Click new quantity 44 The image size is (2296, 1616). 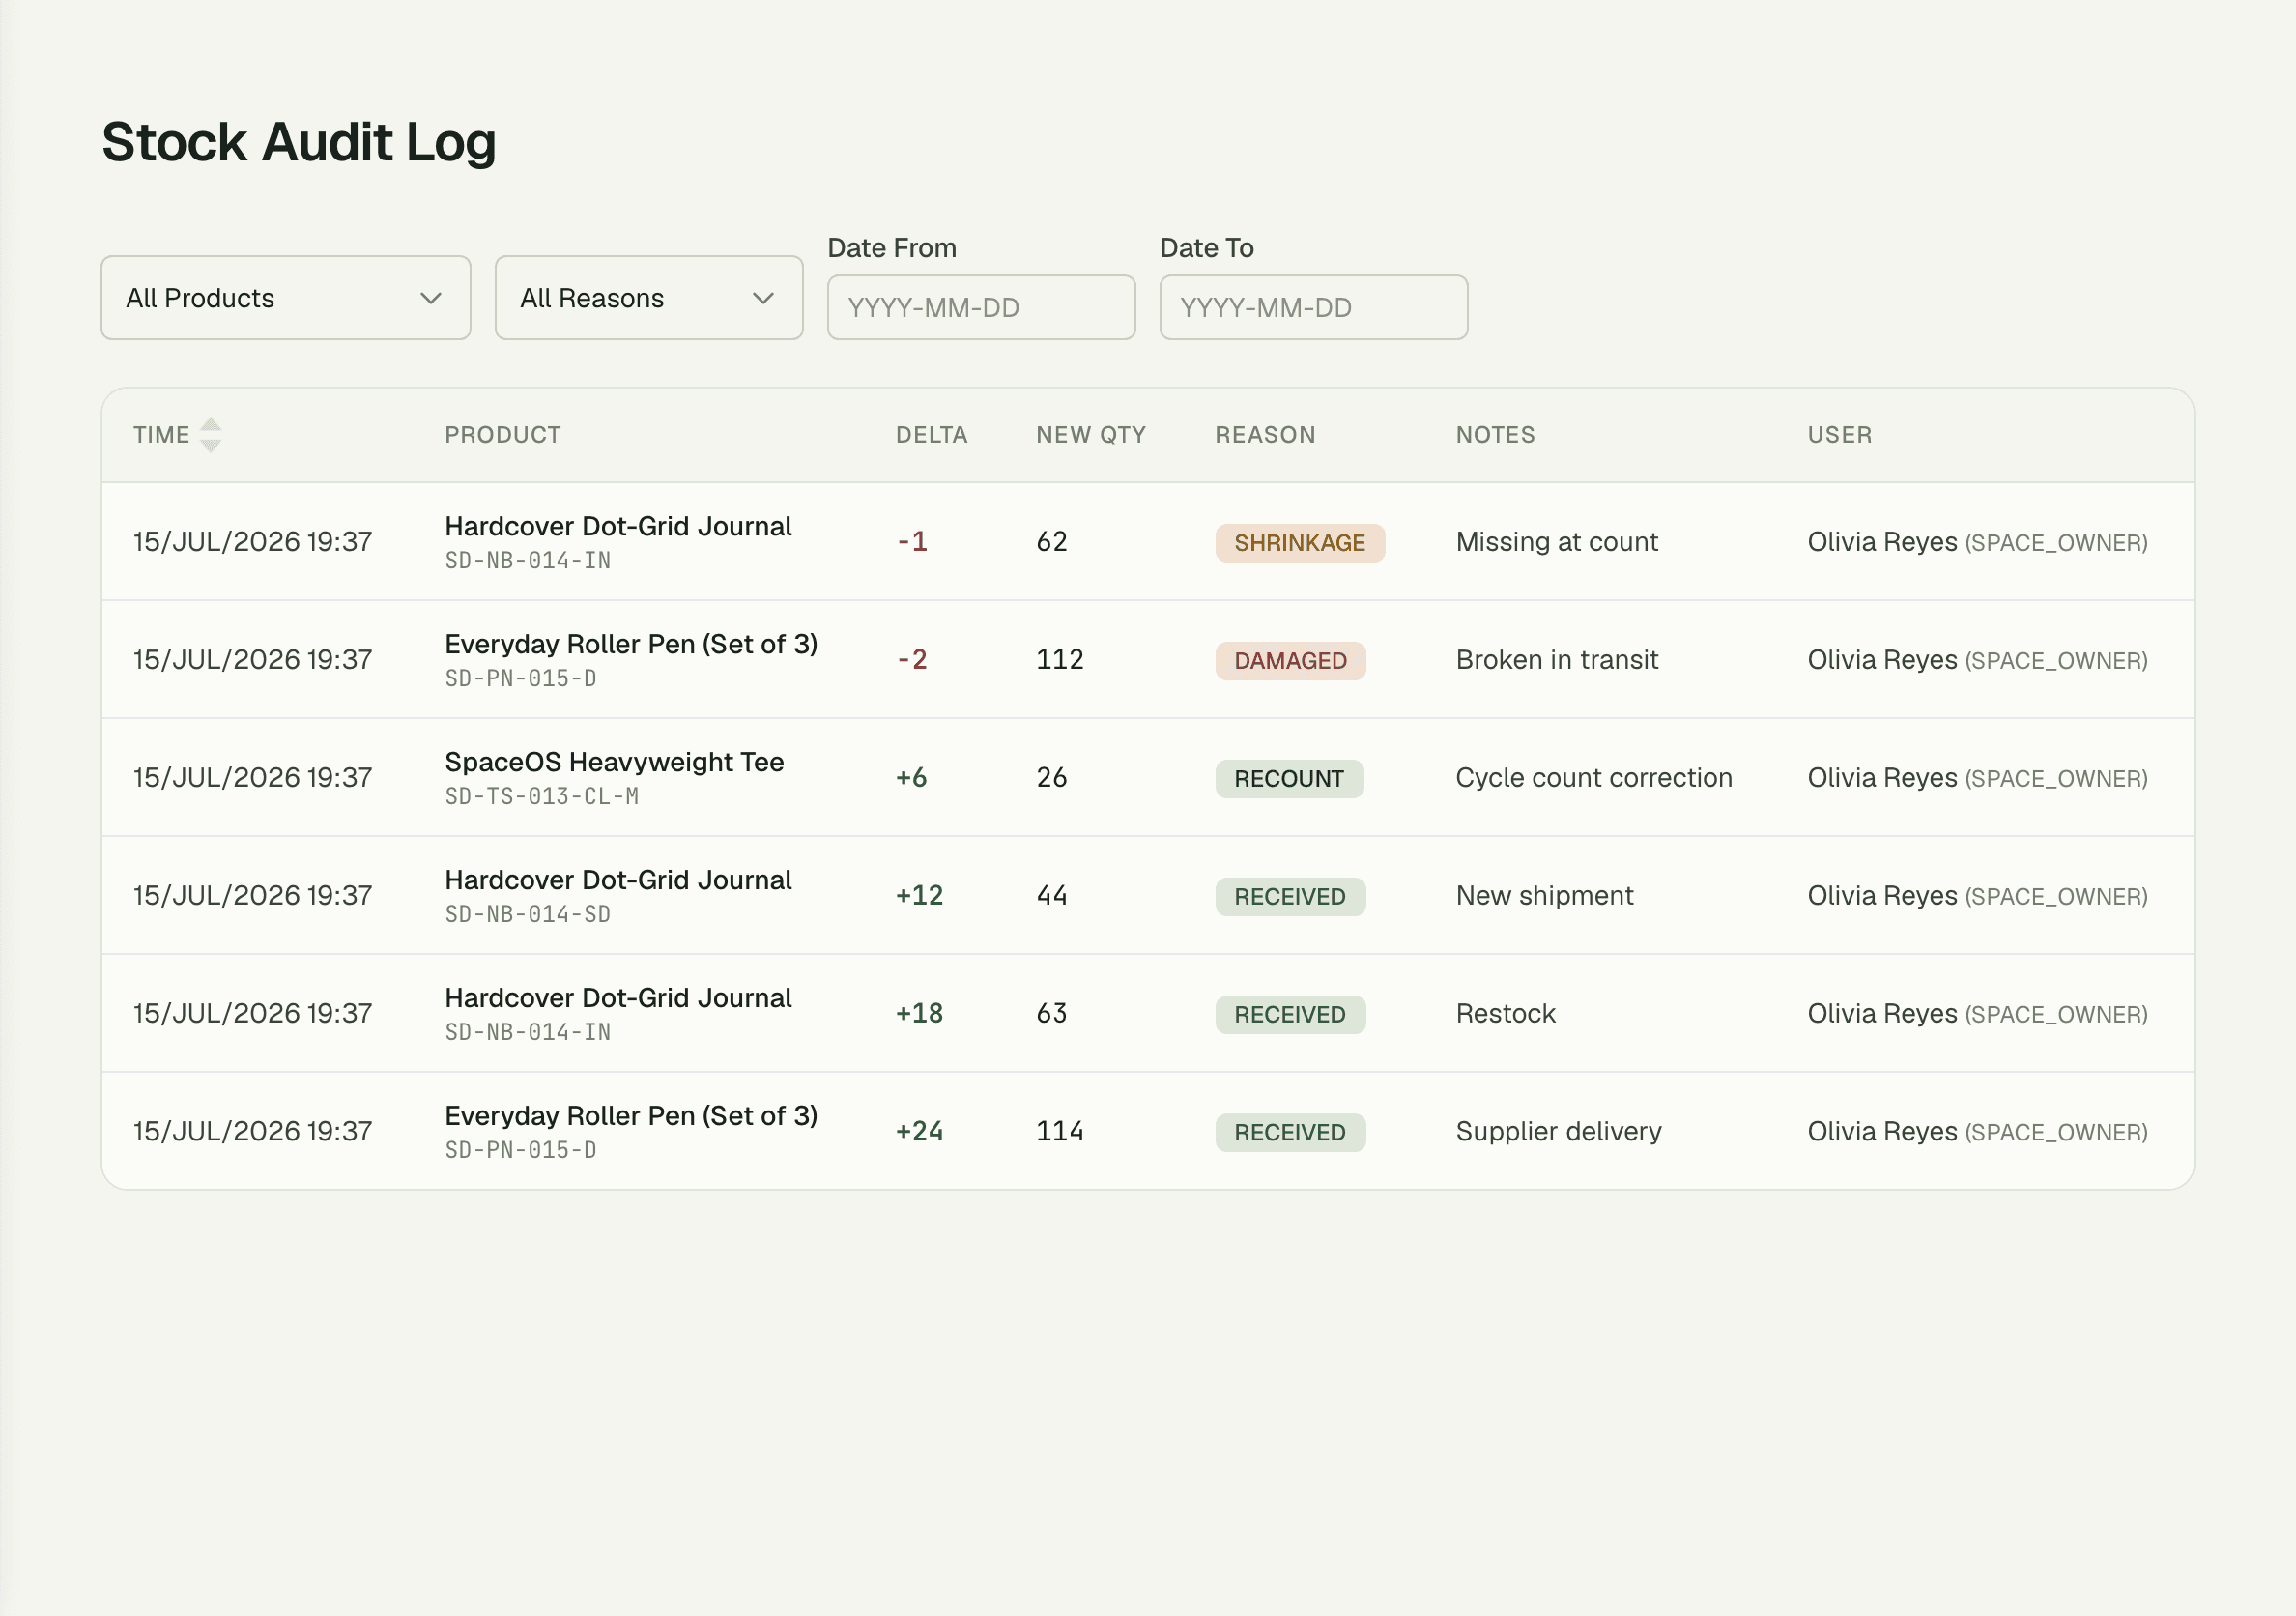(1052, 896)
